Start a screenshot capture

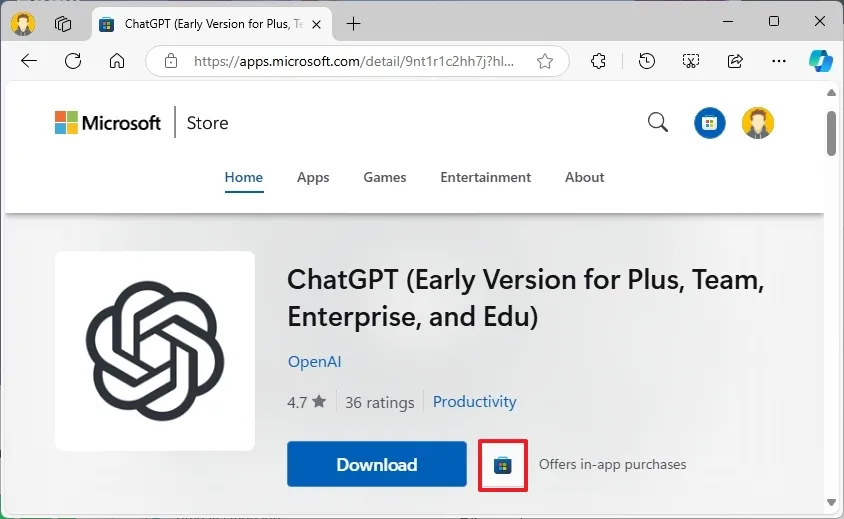(x=691, y=61)
